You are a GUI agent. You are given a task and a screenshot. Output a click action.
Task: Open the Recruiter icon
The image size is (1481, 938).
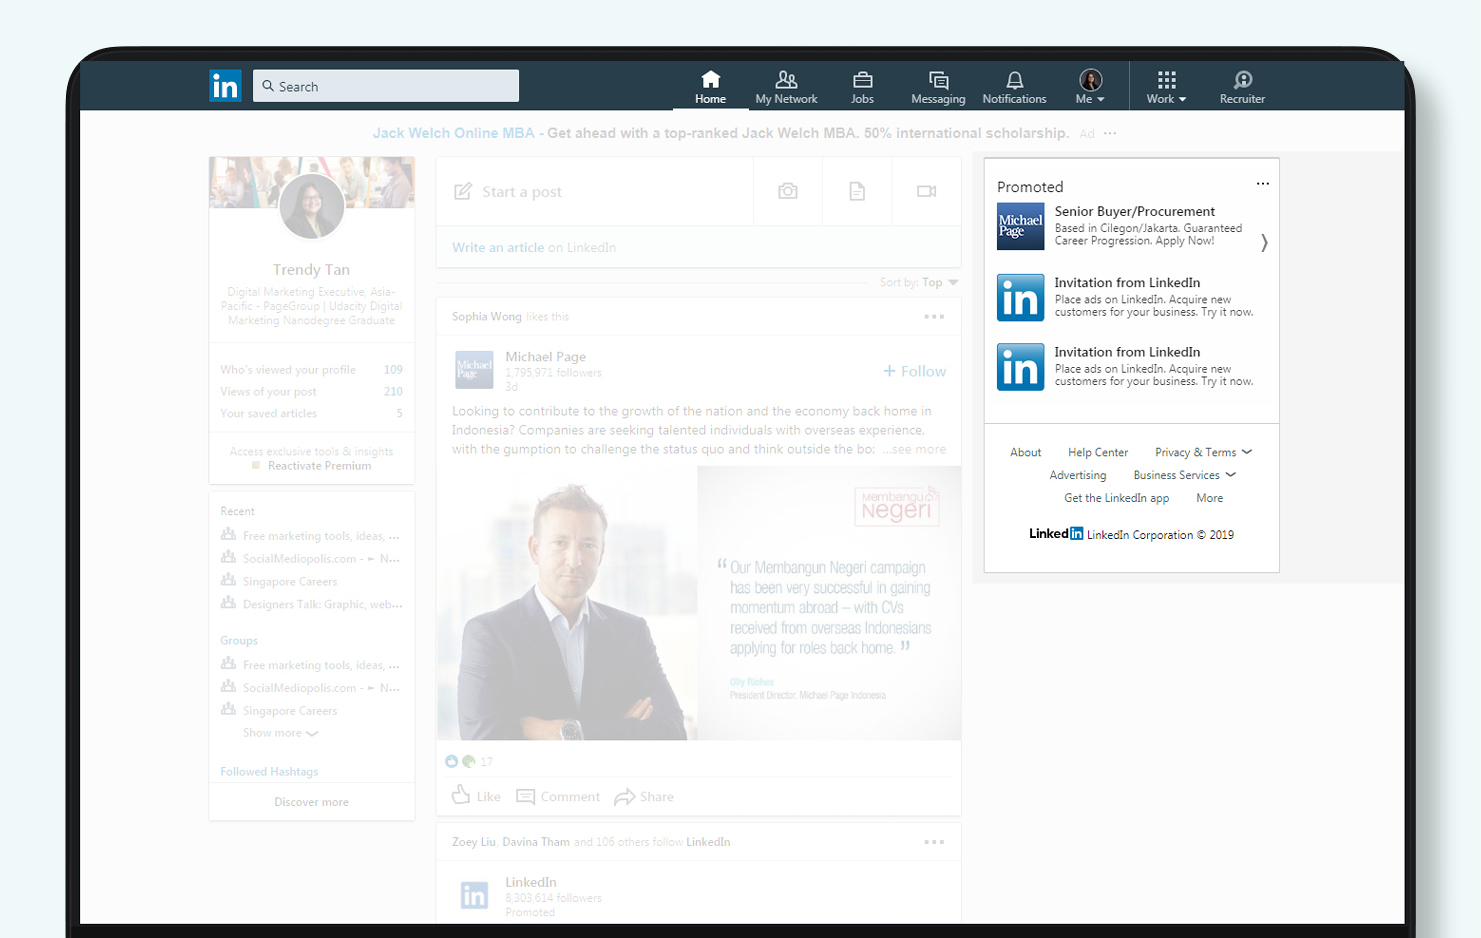[1242, 87]
